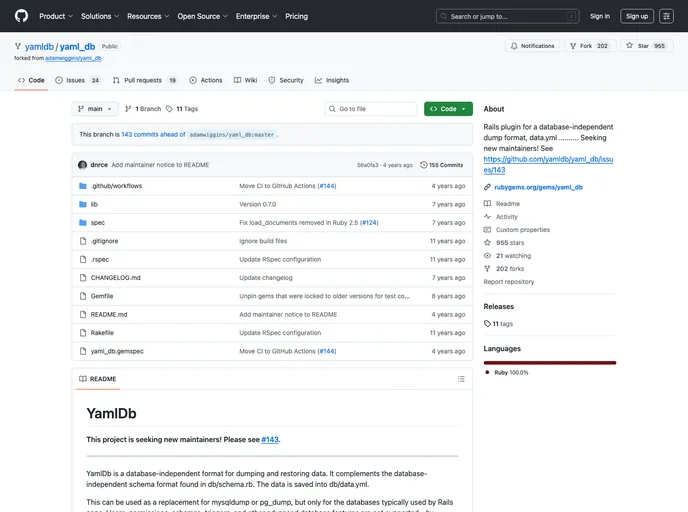This screenshot has height=512, width=688.
Task: Select the Code tab
Action: click(x=31, y=80)
